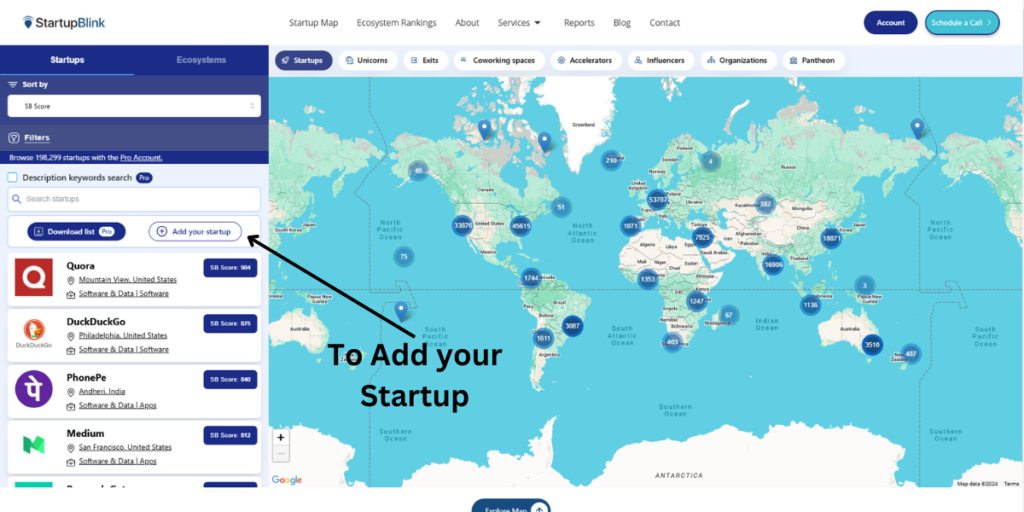The width and height of the screenshot is (1024, 512).
Task: Click the 1744 cluster marker near Central America
Action: pyautogui.click(x=531, y=278)
